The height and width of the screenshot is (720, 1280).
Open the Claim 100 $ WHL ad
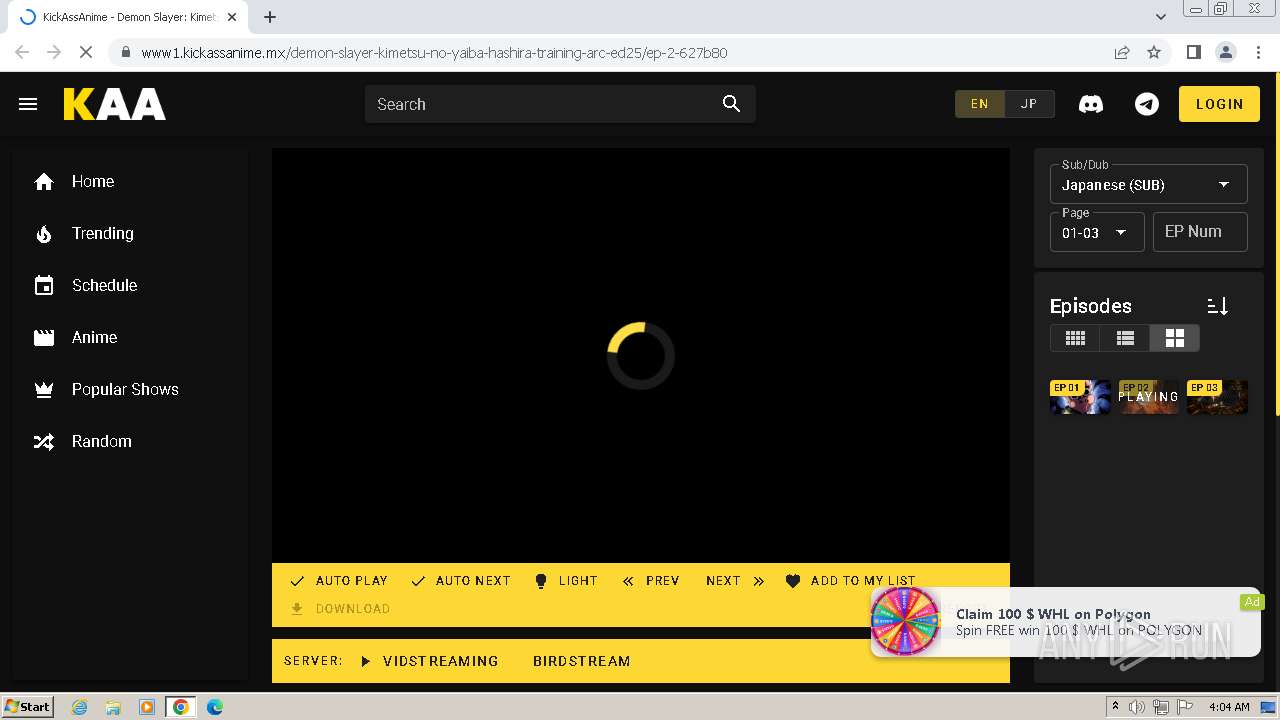click(1065, 622)
